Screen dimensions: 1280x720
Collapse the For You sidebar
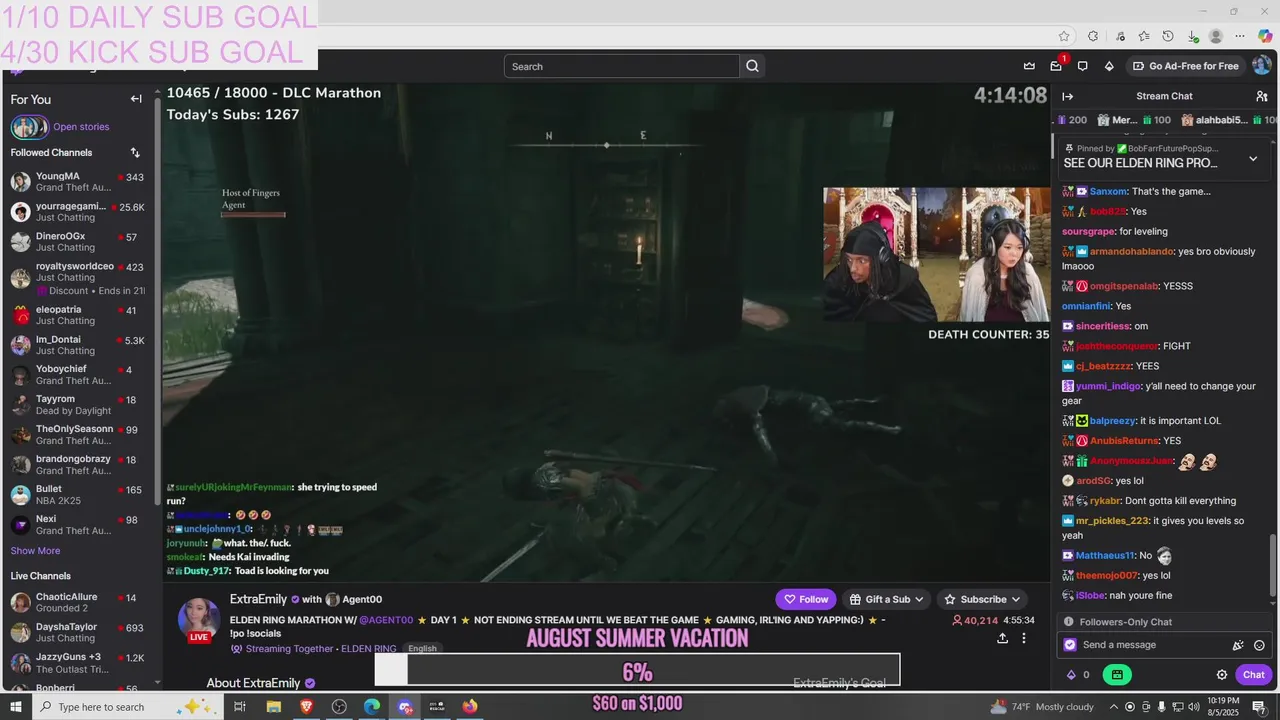coord(136,99)
